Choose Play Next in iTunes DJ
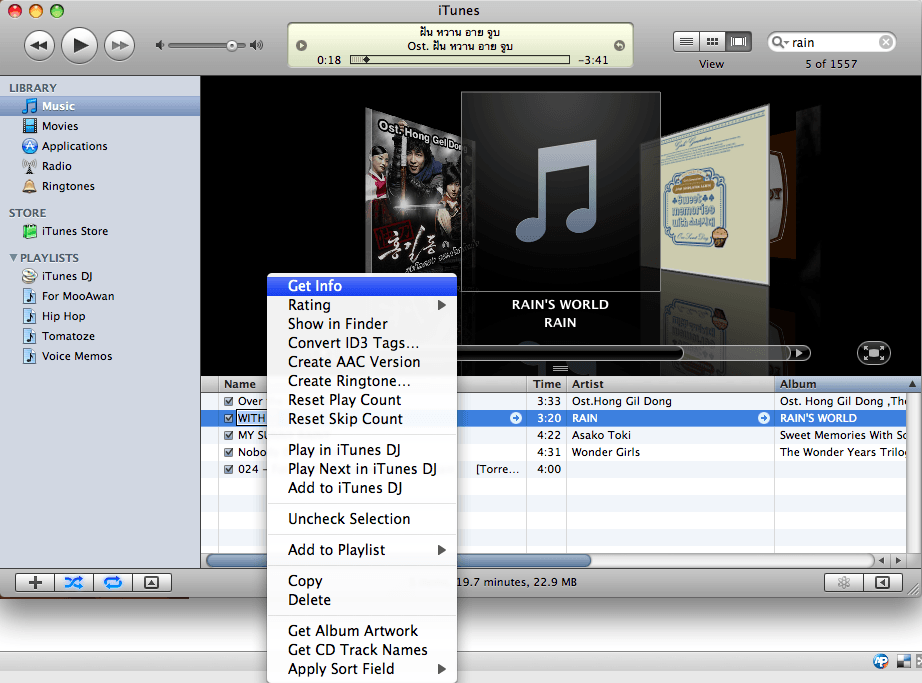The width and height of the screenshot is (922, 683). (362, 468)
